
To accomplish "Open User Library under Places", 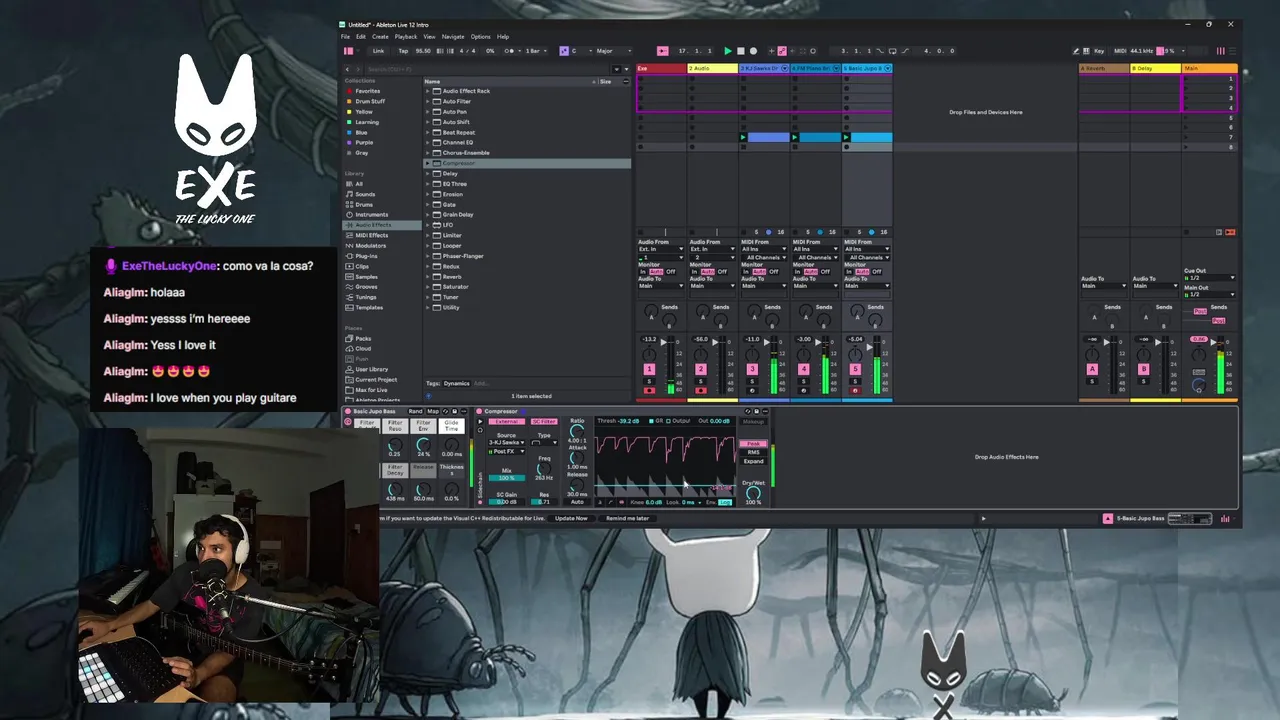I will [x=370, y=369].
